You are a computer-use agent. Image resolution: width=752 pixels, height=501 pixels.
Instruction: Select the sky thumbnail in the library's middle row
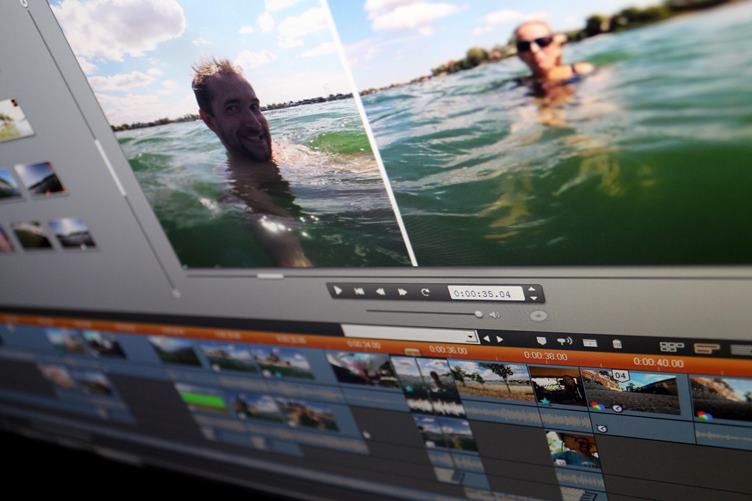42,178
